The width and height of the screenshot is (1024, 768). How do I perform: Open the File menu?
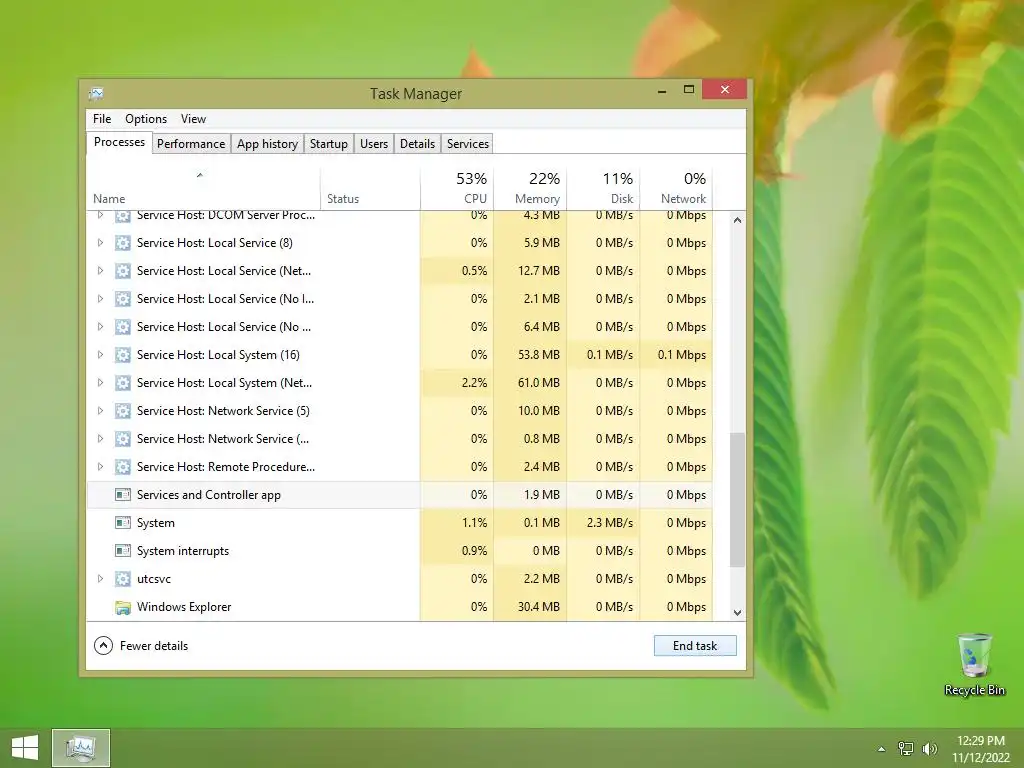[102, 119]
